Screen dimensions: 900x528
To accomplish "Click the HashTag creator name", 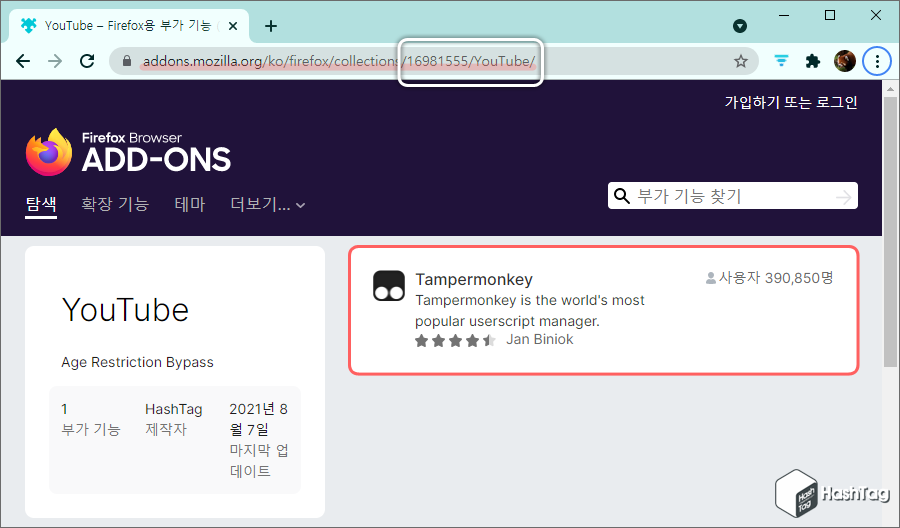I will tap(173, 409).
